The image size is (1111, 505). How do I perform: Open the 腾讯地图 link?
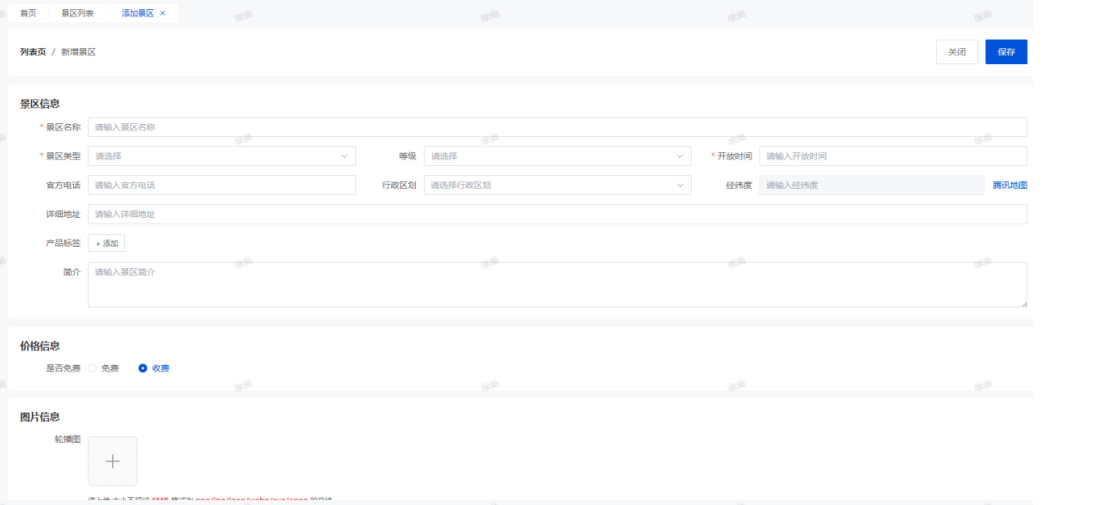point(1009,185)
